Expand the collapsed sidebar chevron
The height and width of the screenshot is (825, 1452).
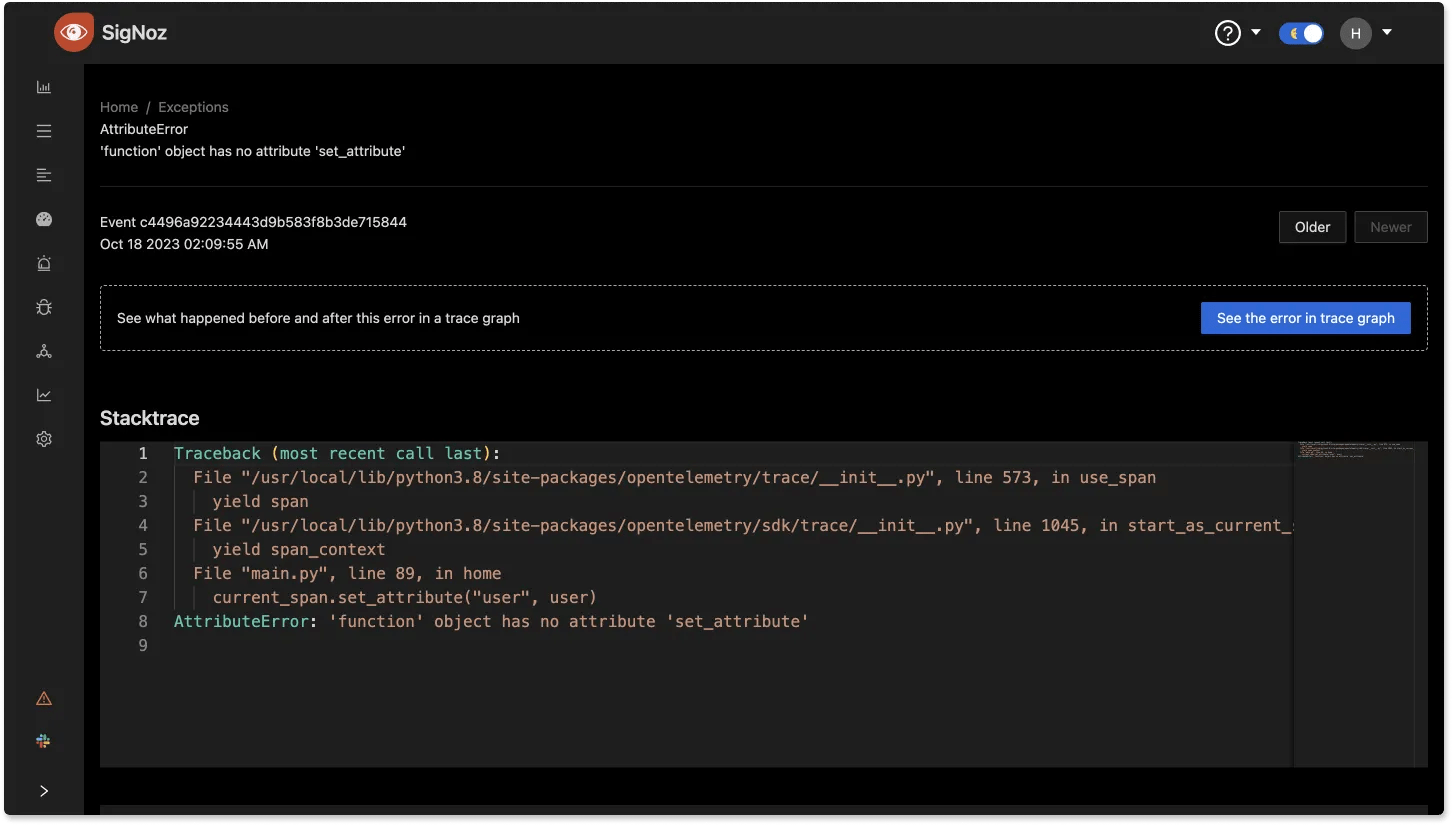coord(43,790)
